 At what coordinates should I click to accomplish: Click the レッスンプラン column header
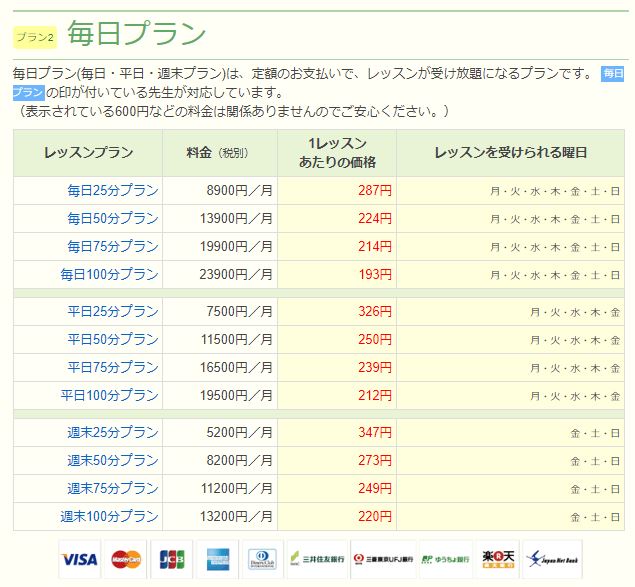tap(88, 153)
